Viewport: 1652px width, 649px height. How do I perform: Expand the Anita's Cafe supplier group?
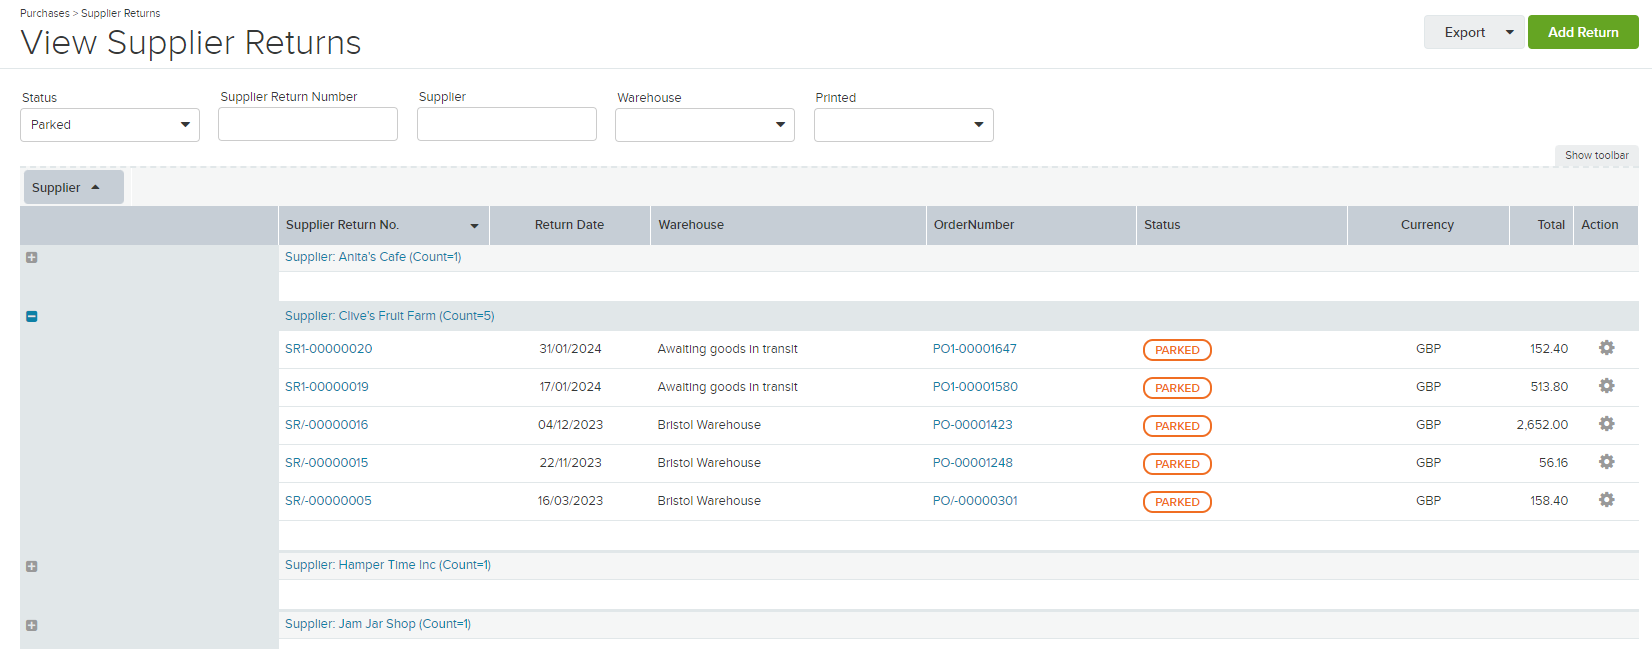click(x=32, y=258)
